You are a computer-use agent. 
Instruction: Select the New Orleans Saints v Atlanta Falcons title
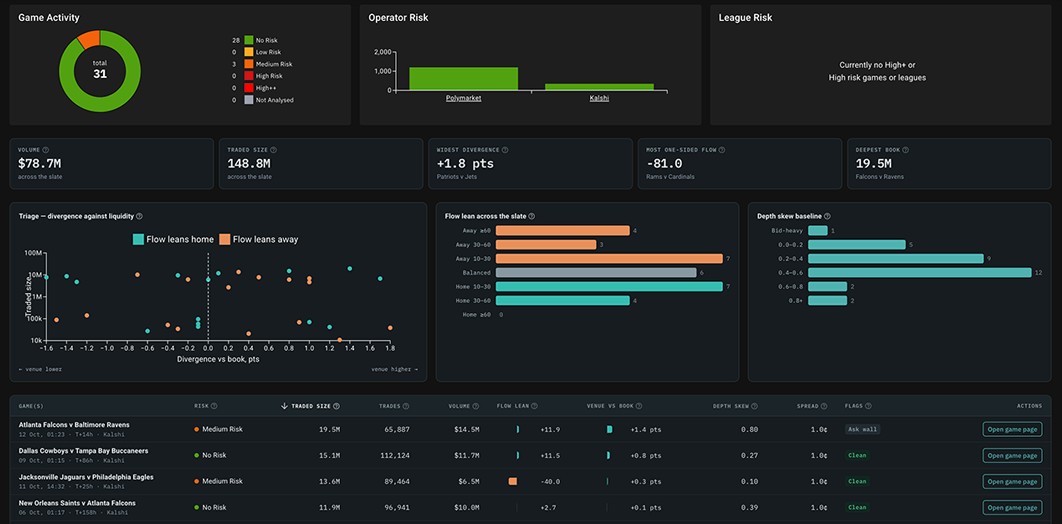[x=77, y=503]
